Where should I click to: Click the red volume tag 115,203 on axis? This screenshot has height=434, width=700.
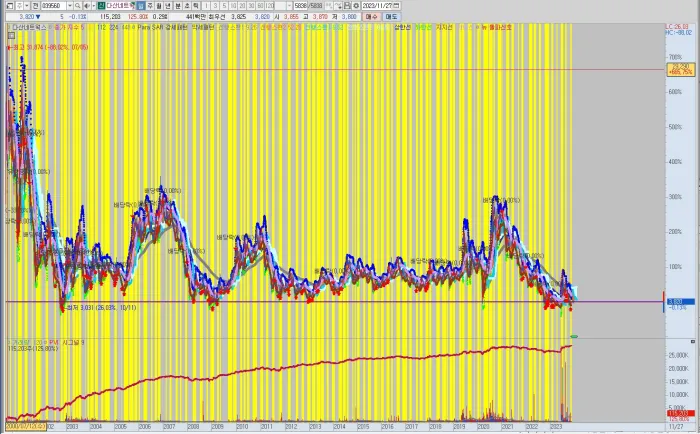coord(680,414)
